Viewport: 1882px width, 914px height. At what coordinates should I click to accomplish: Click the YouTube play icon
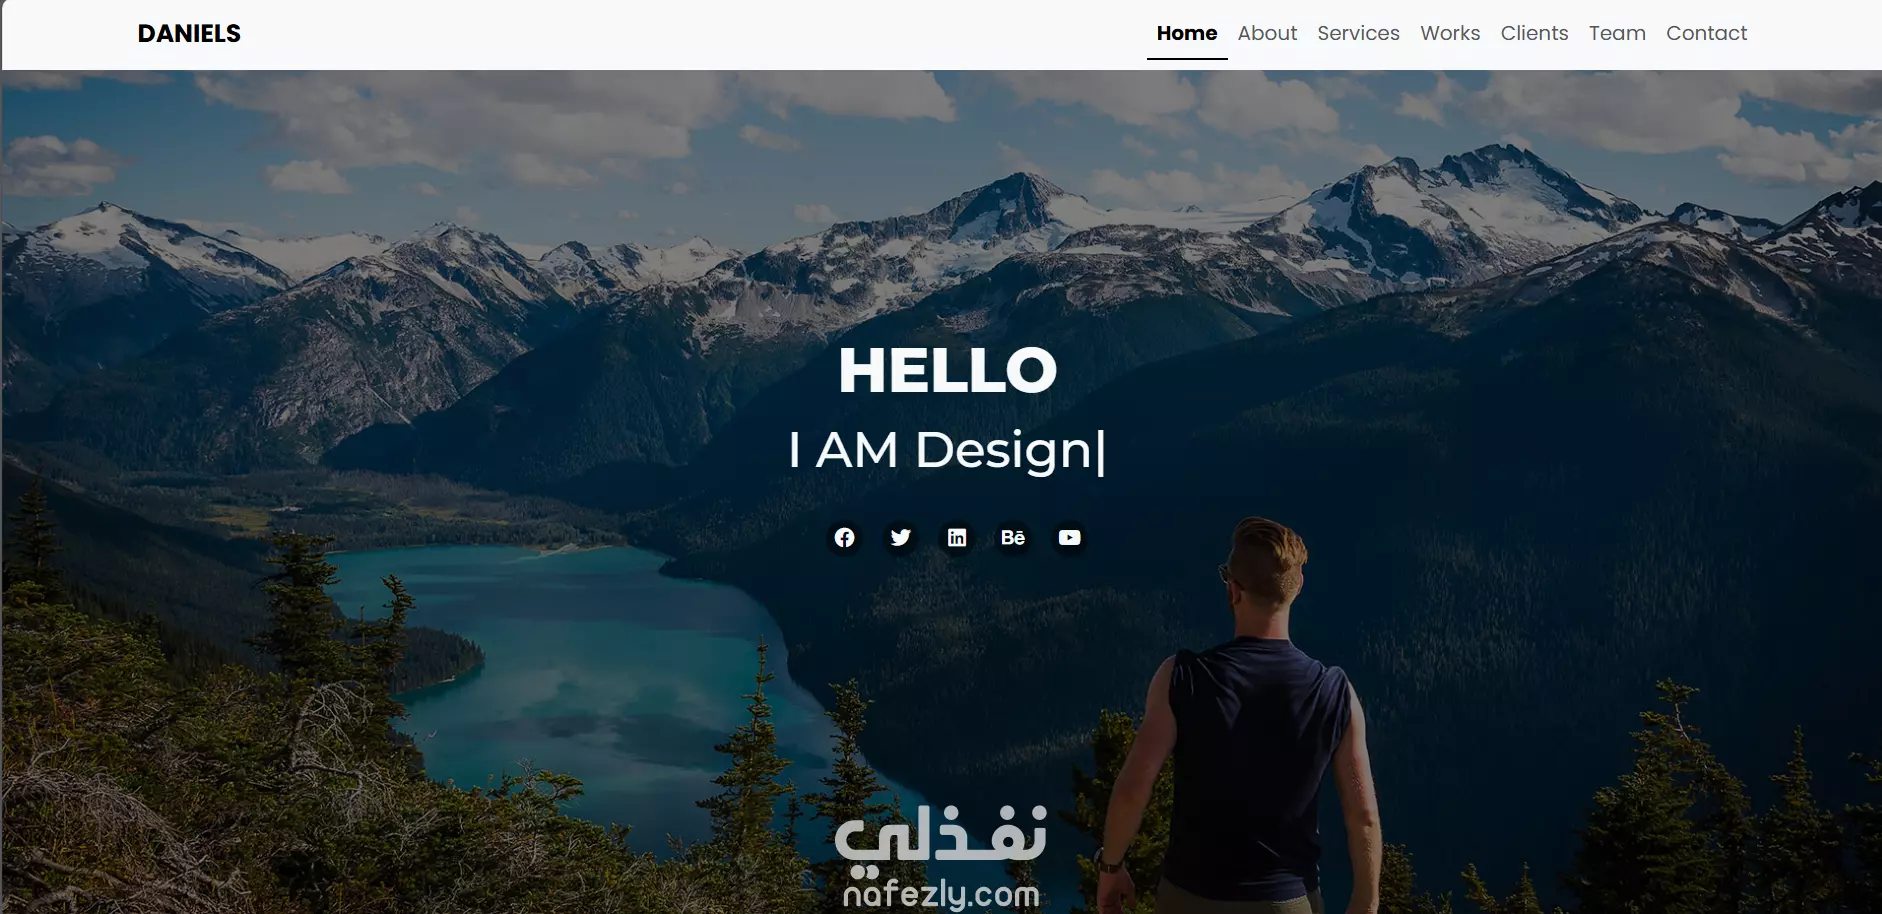[x=1069, y=538]
